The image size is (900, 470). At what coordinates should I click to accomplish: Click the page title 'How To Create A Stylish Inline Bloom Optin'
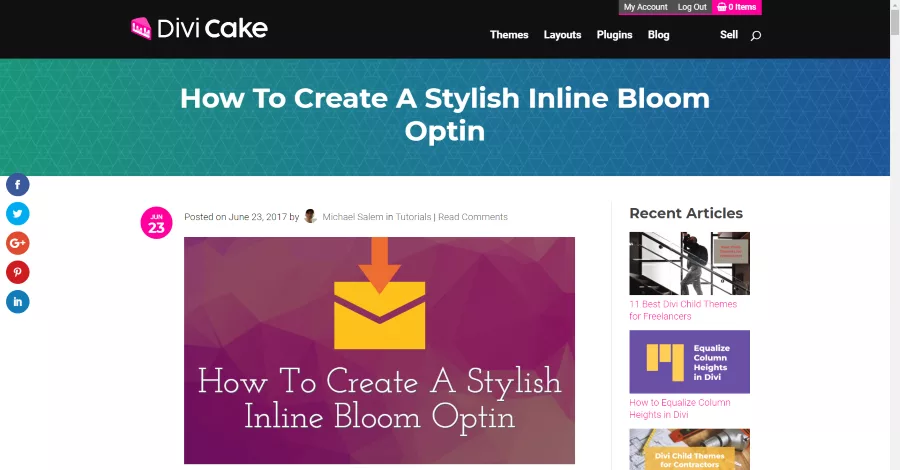pos(445,115)
